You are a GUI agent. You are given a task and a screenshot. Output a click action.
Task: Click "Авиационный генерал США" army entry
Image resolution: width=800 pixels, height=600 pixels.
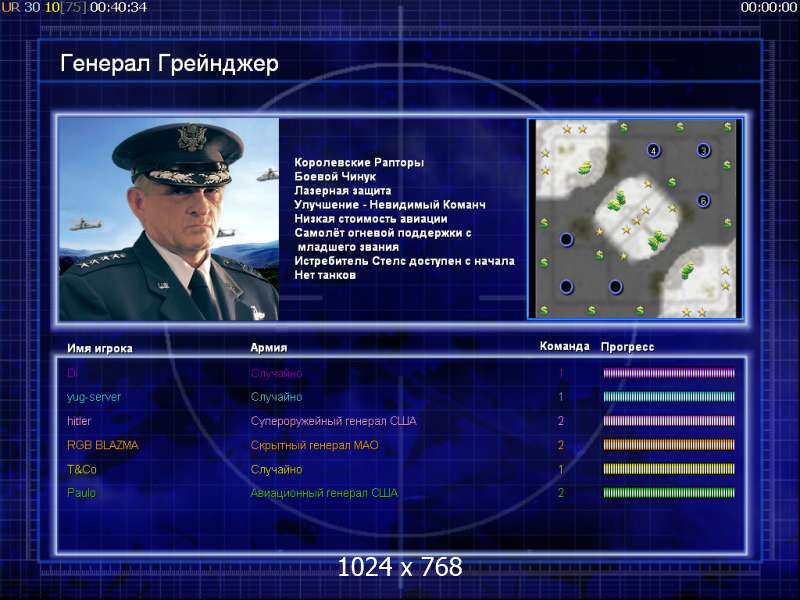click(x=324, y=493)
